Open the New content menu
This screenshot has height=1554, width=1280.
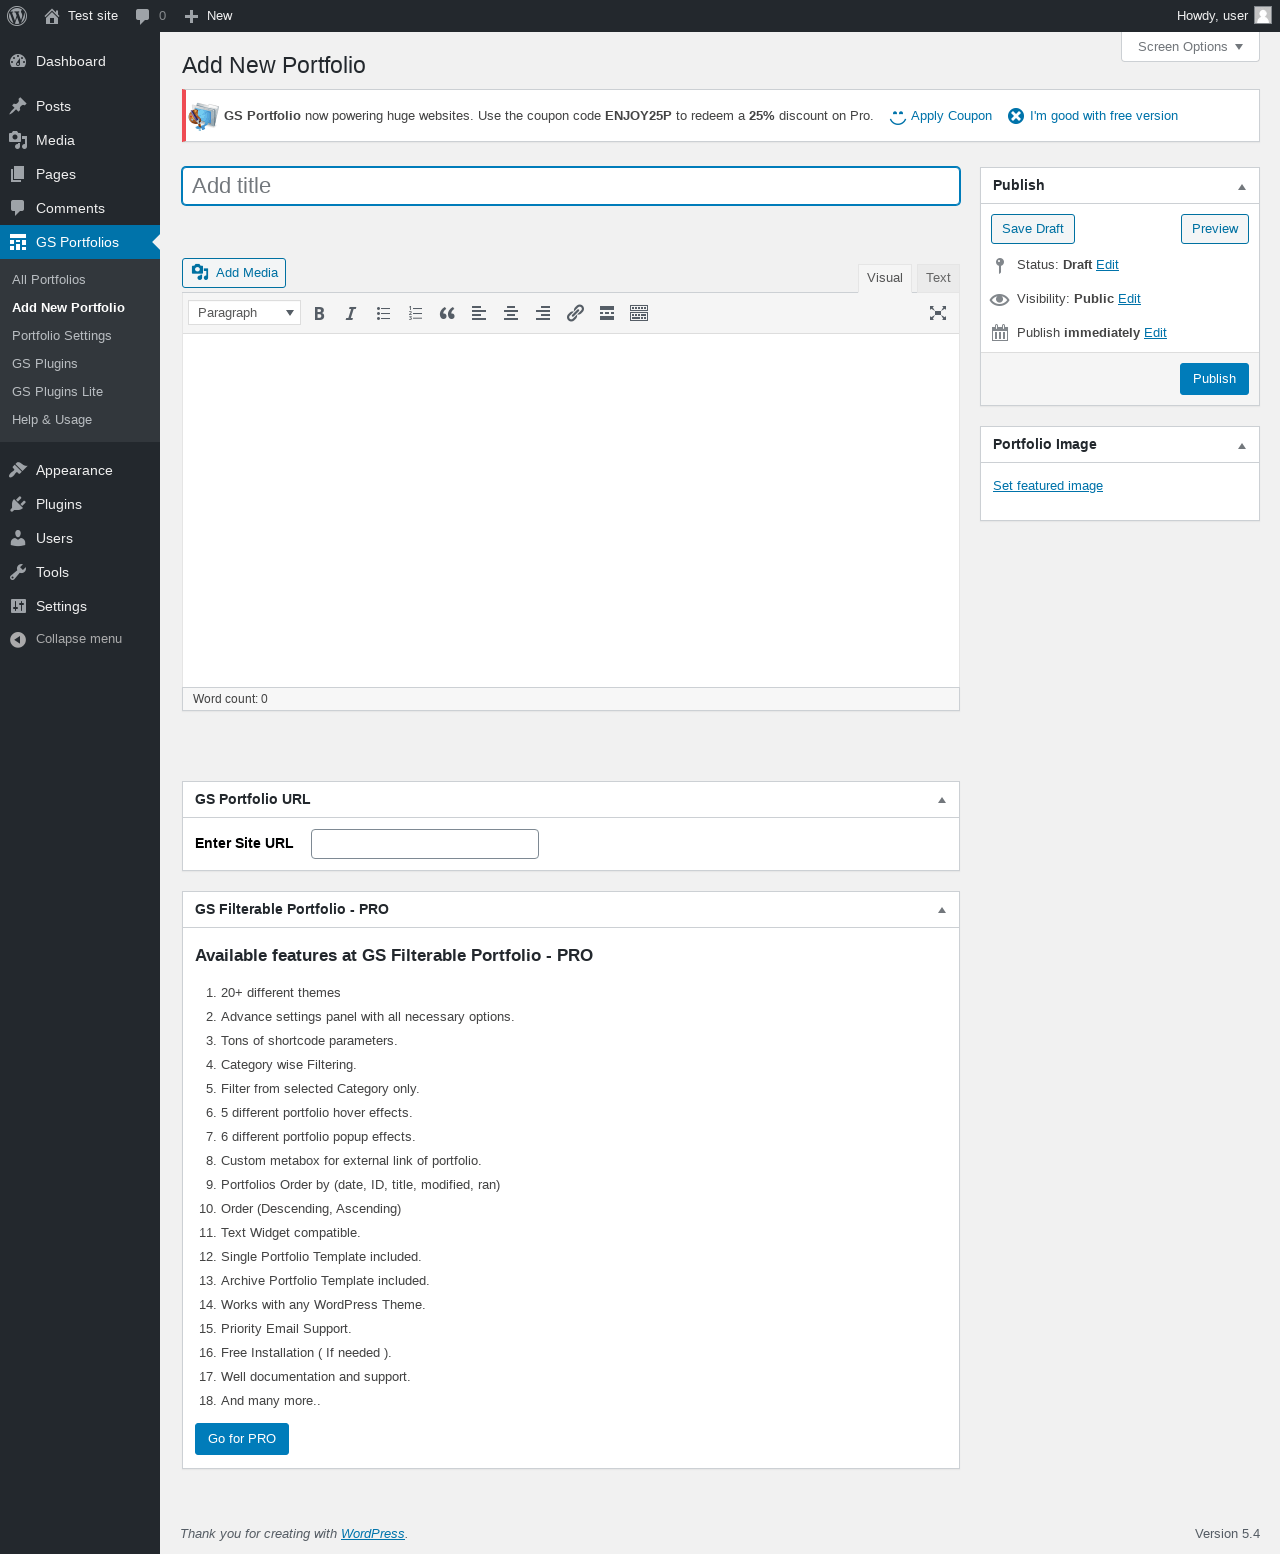[x=208, y=16]
